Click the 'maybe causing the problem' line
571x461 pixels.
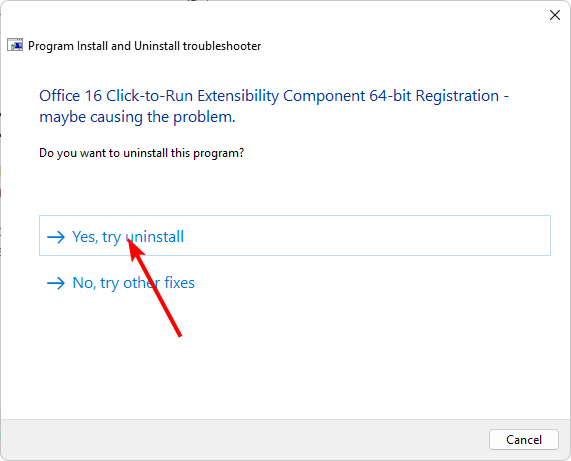[137, 117]
